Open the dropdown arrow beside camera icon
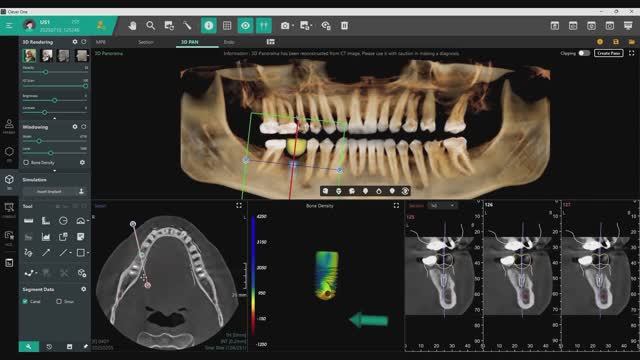The image size is (640, 360). [x=293, y=26]
